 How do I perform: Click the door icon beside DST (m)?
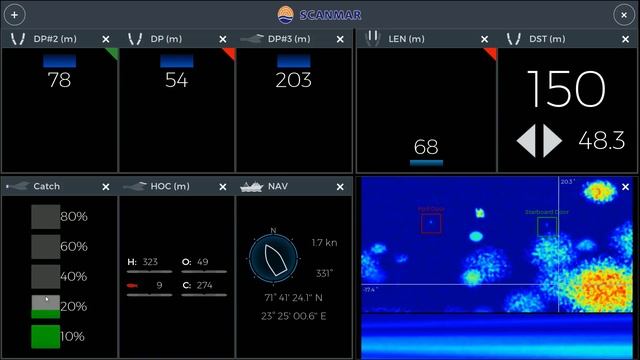point(514,39)
